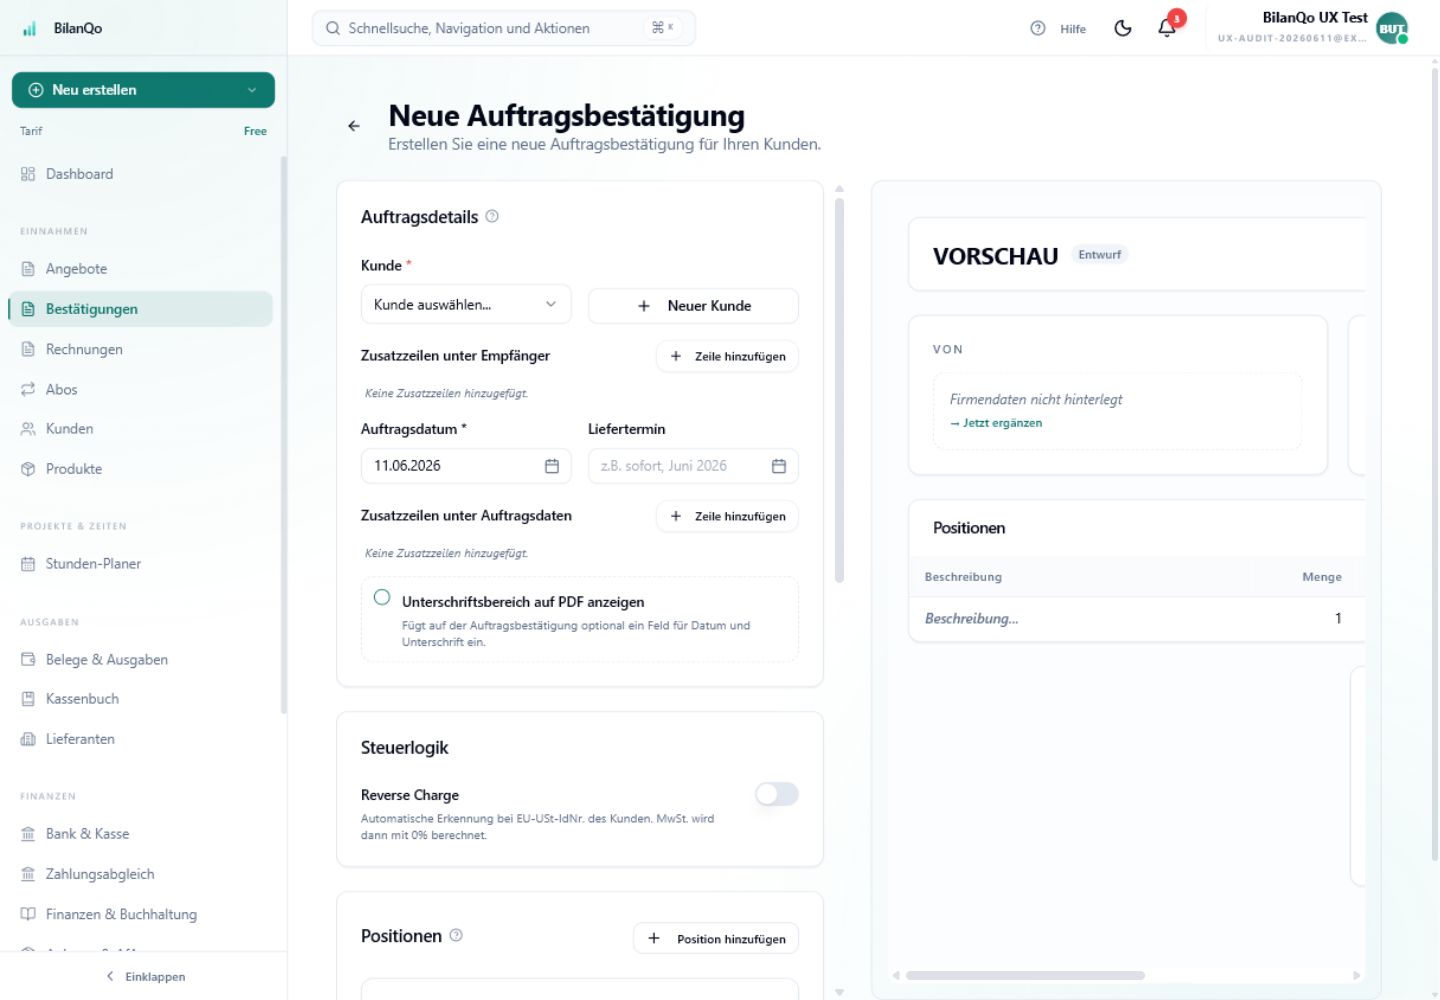
Task: Toggle dark mode moon icon
Action: pyautogui.click(x=1123, y=28)
